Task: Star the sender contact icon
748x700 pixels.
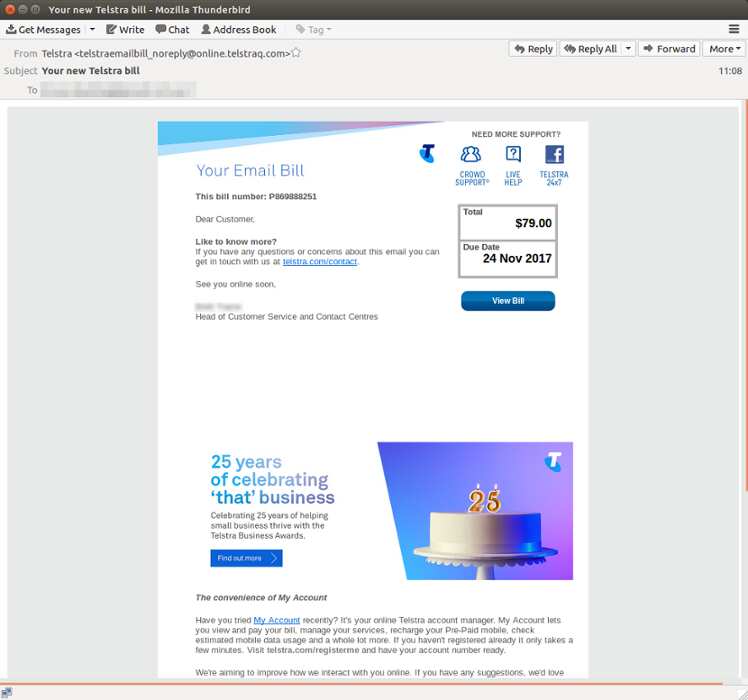Action: point(296,52)
